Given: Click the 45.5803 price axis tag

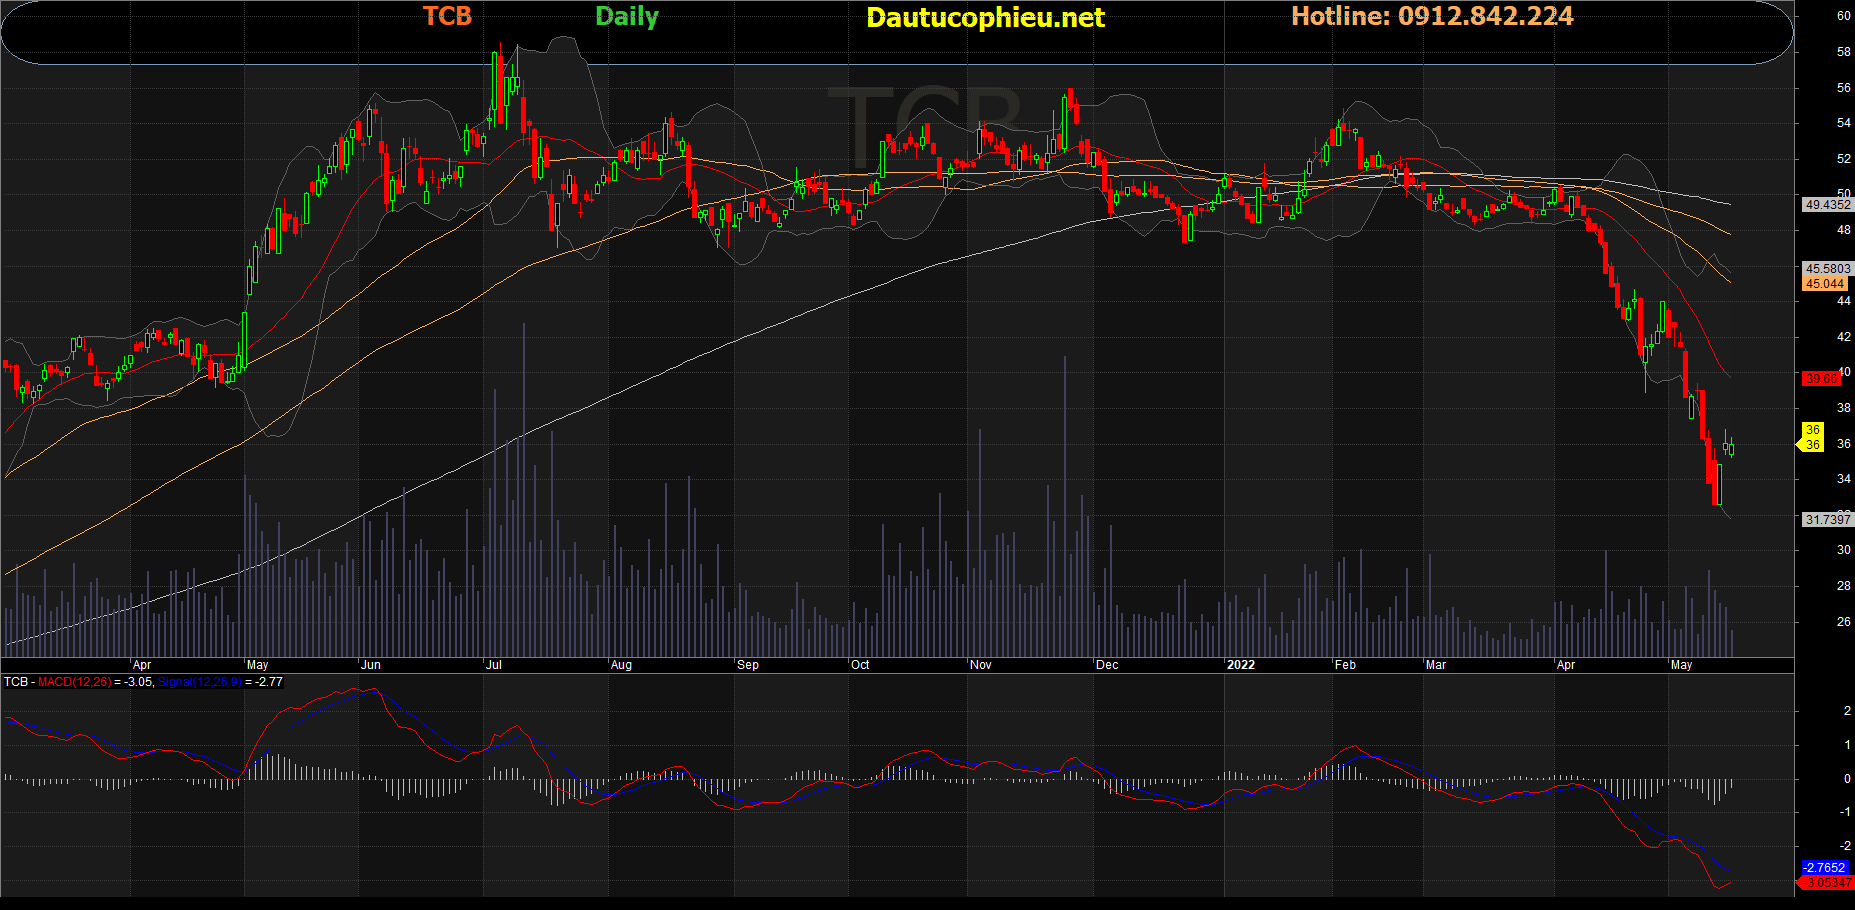Looking at the screenshot, I should [1827, 269].
